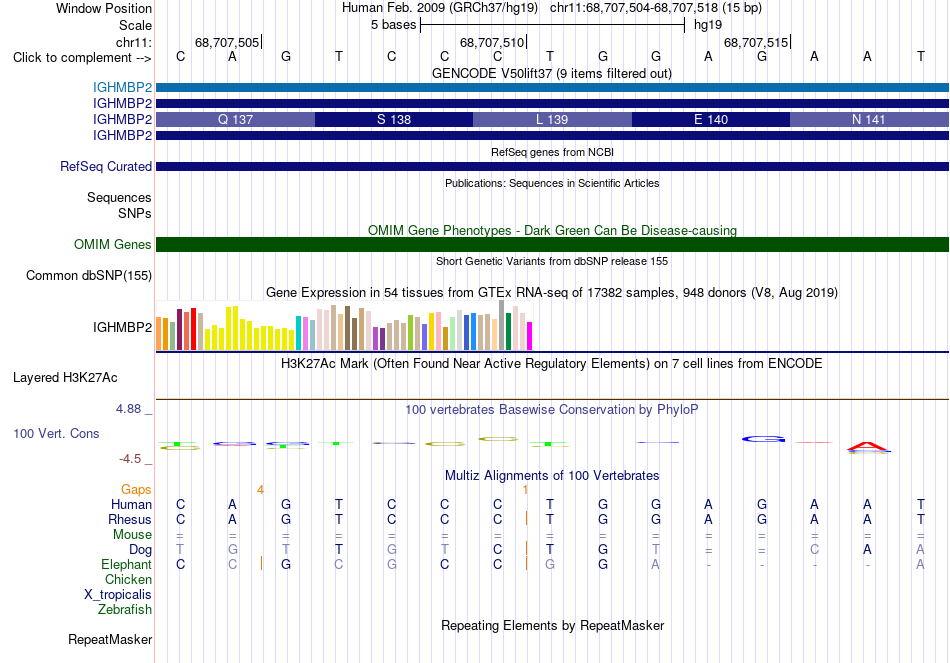This screenshot has height=663, width=950.
Task: Select the Q 137 codon block
Action: [236, 119]
